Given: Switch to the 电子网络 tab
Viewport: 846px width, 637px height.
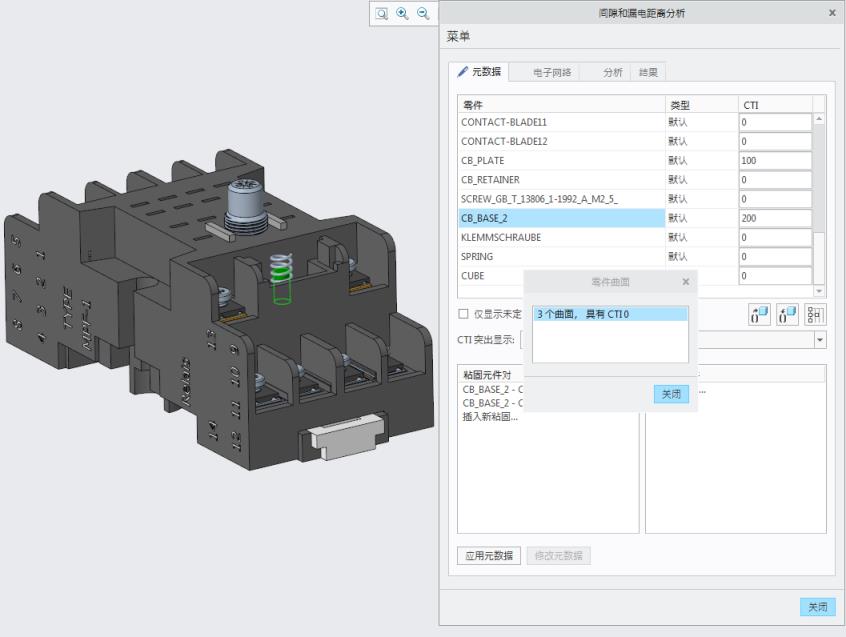Looking at the screenshot, I should [552, 72].
